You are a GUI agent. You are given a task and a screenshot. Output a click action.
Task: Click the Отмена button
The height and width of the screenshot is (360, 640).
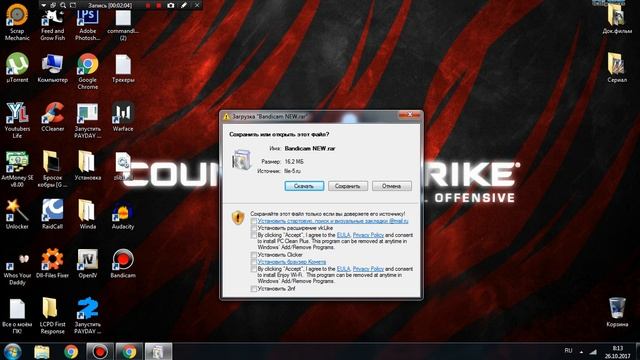click(x=391, y=186)
